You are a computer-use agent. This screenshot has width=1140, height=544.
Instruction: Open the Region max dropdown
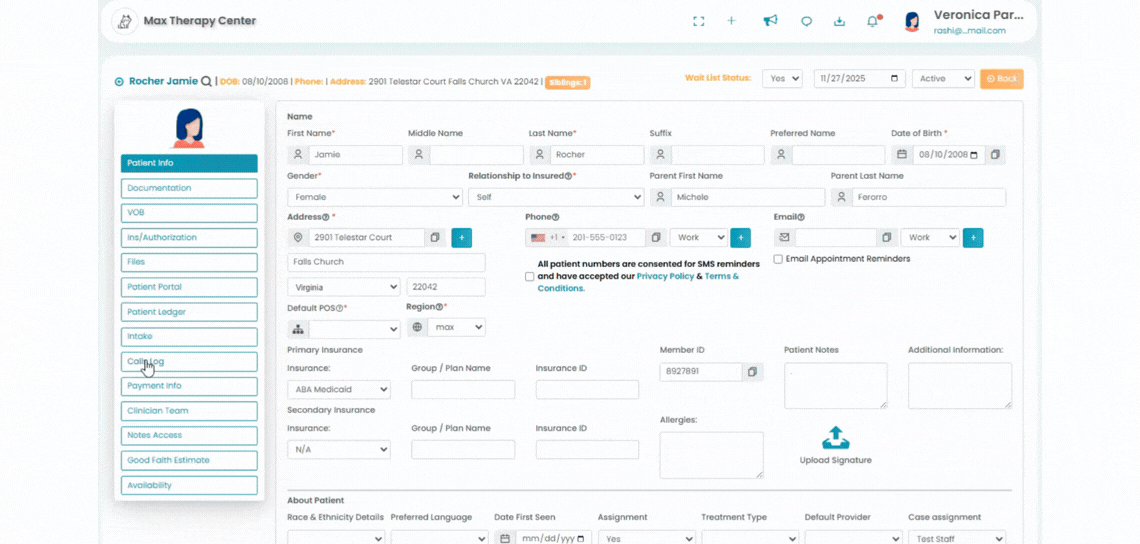tap(456, 327)
